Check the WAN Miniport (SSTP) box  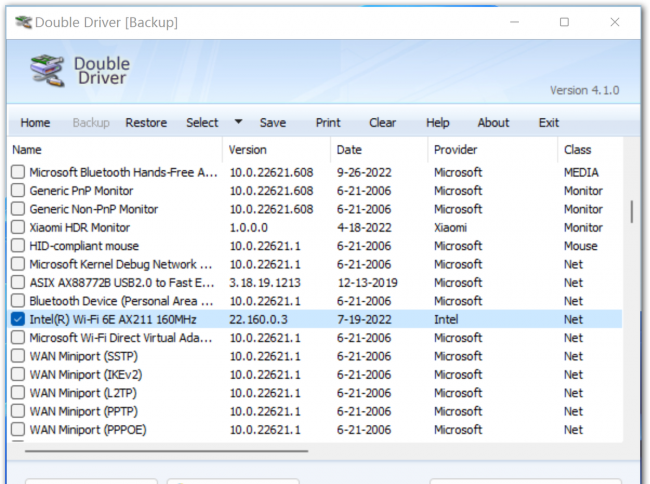(x=18, y=356)
